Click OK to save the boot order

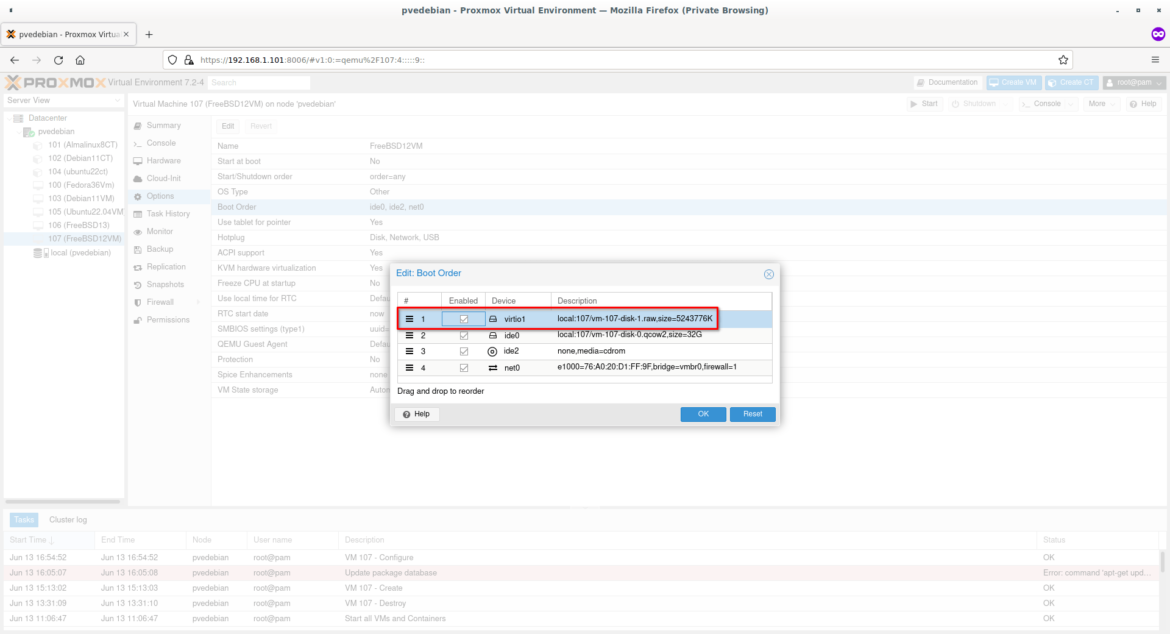pos(703,413)
